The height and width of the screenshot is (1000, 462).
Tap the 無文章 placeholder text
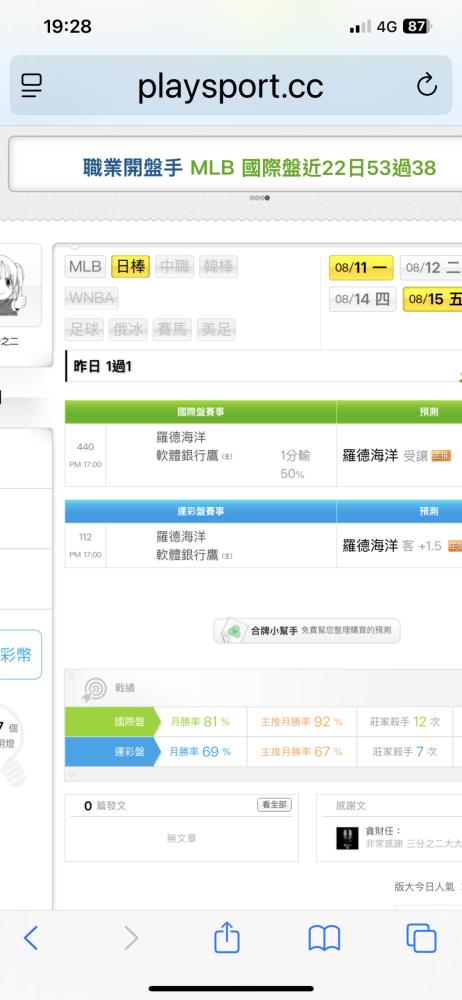pos(182,839)
